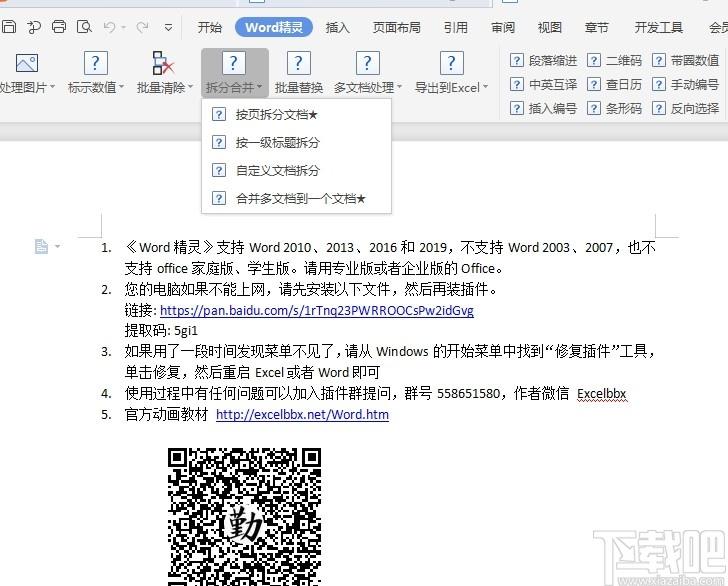The height and width of the screenshot is (586, 728).
Task: Click the QR code image in document
Action: (244, 516)
